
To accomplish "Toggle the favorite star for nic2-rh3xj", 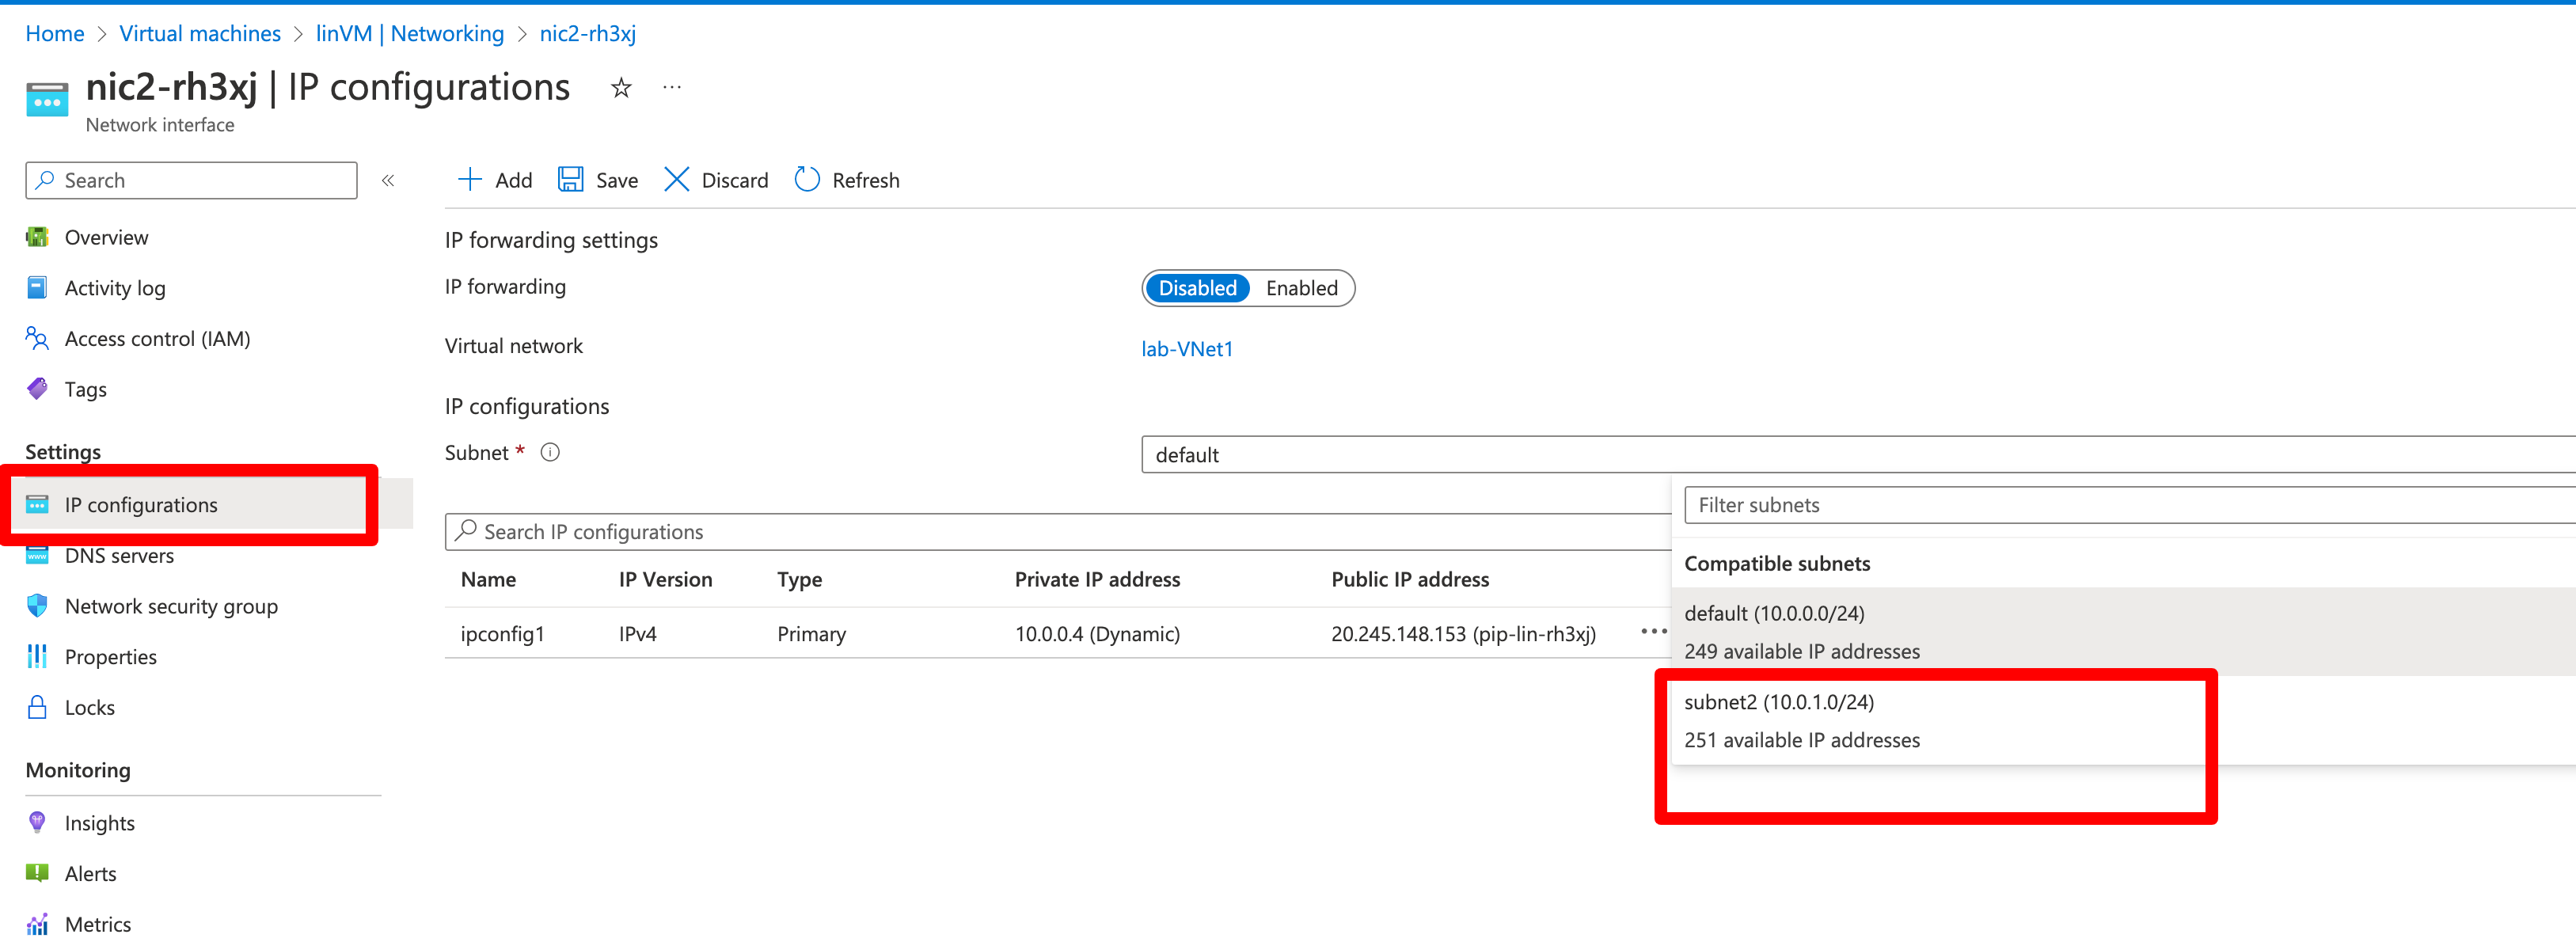I will click(621, 88).
